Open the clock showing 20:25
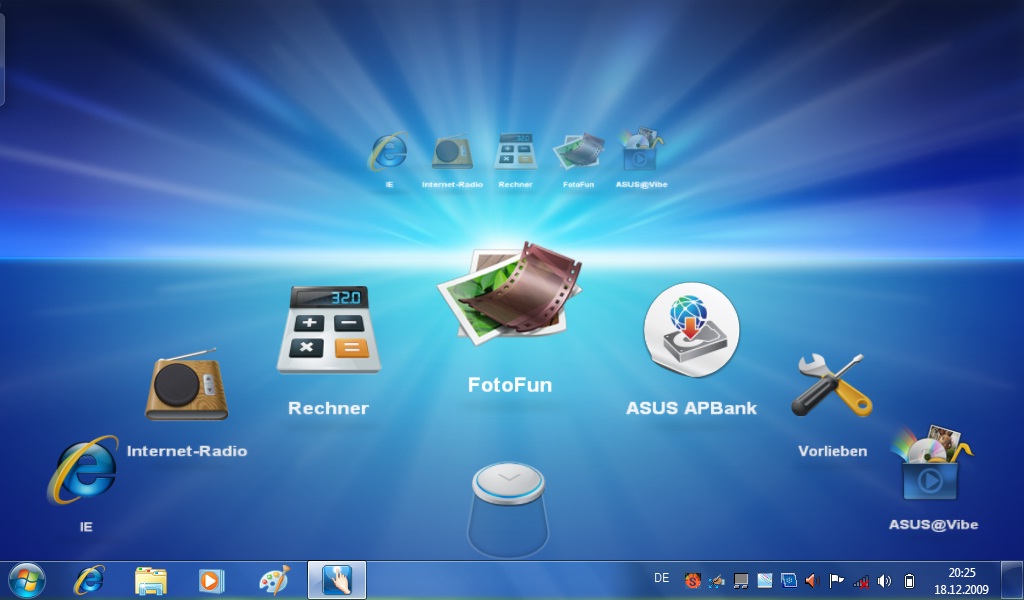1024x600 pixels. pos(961,580)
